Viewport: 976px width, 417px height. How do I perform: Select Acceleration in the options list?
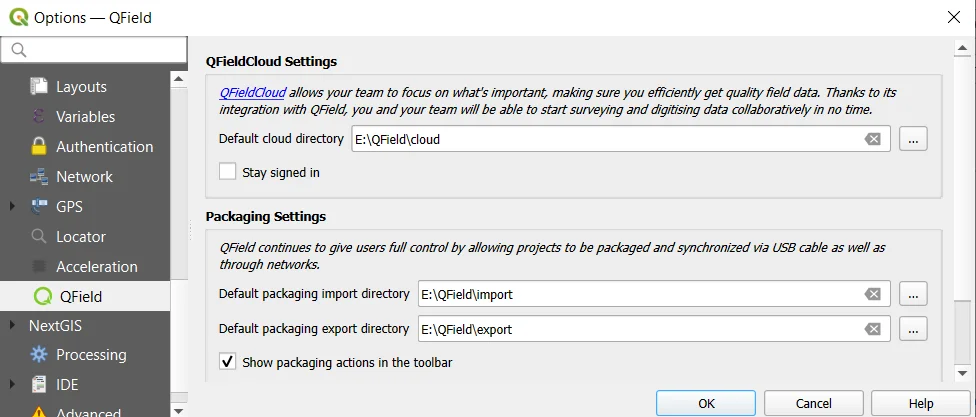coord(96,266)
